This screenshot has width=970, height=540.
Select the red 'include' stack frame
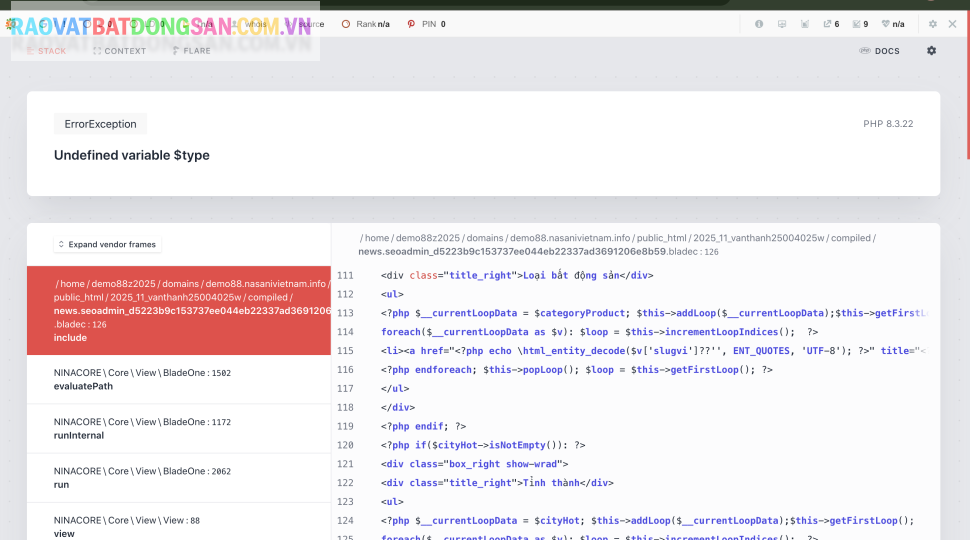(178, 310)
